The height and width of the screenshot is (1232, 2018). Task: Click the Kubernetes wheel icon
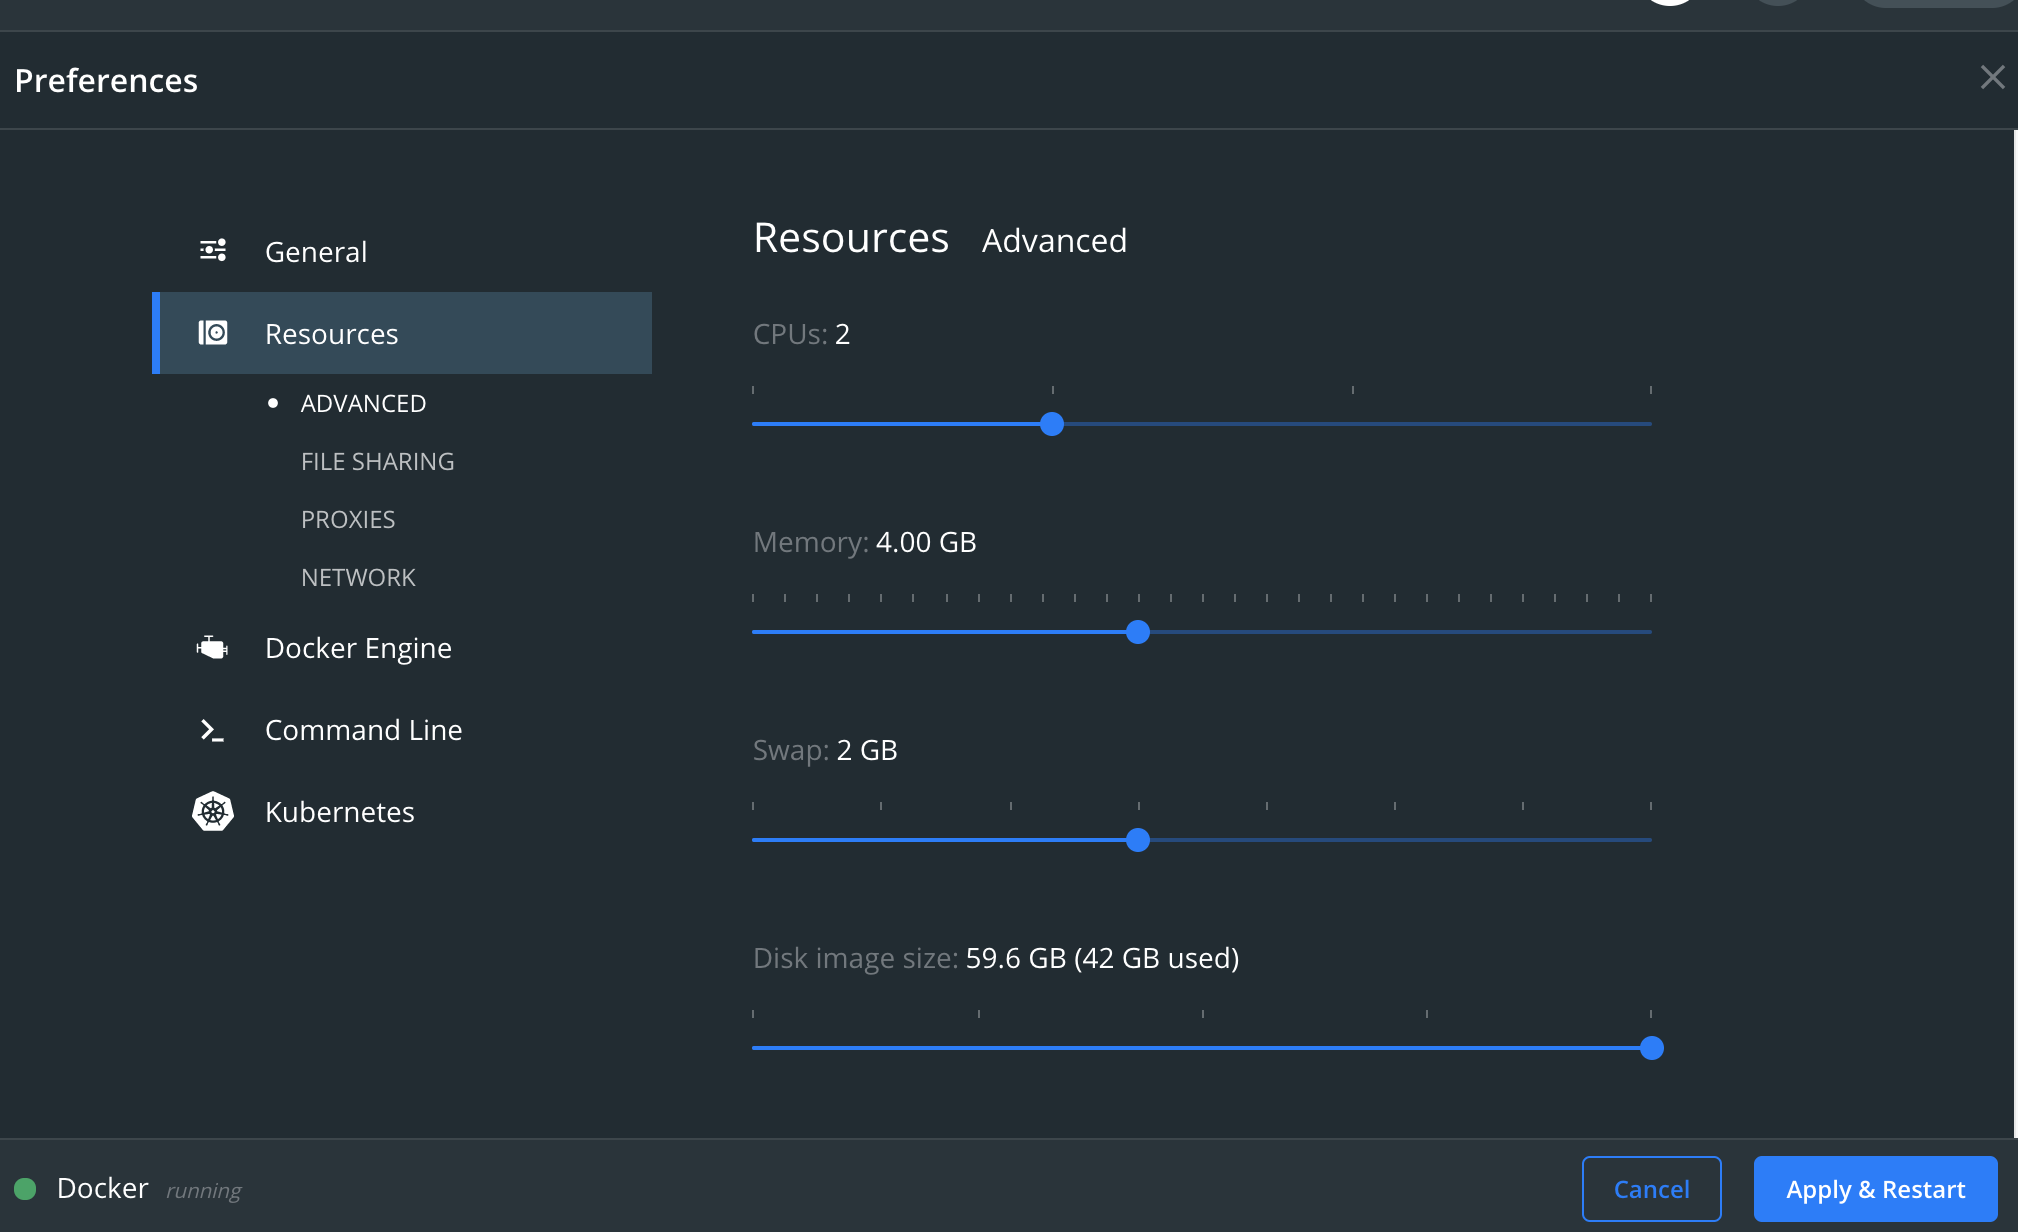(x=212, y=812)
